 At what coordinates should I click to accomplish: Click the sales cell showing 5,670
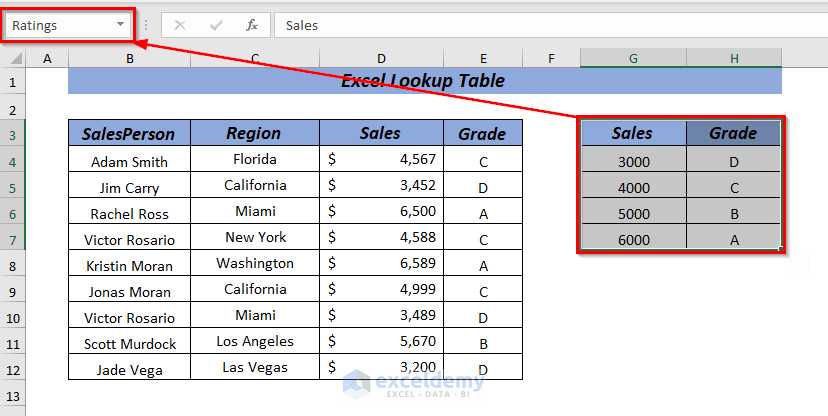382,343
